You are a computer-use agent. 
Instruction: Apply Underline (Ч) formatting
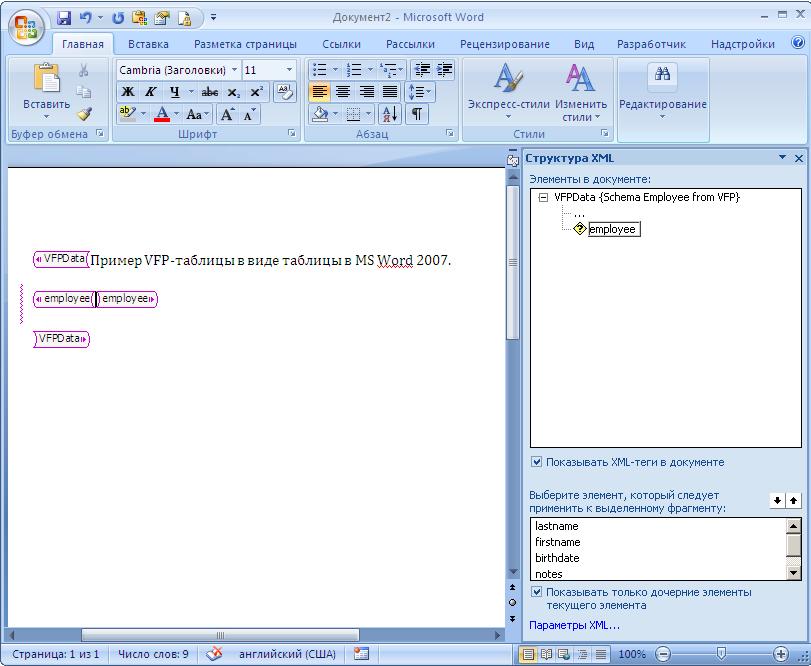175,92
